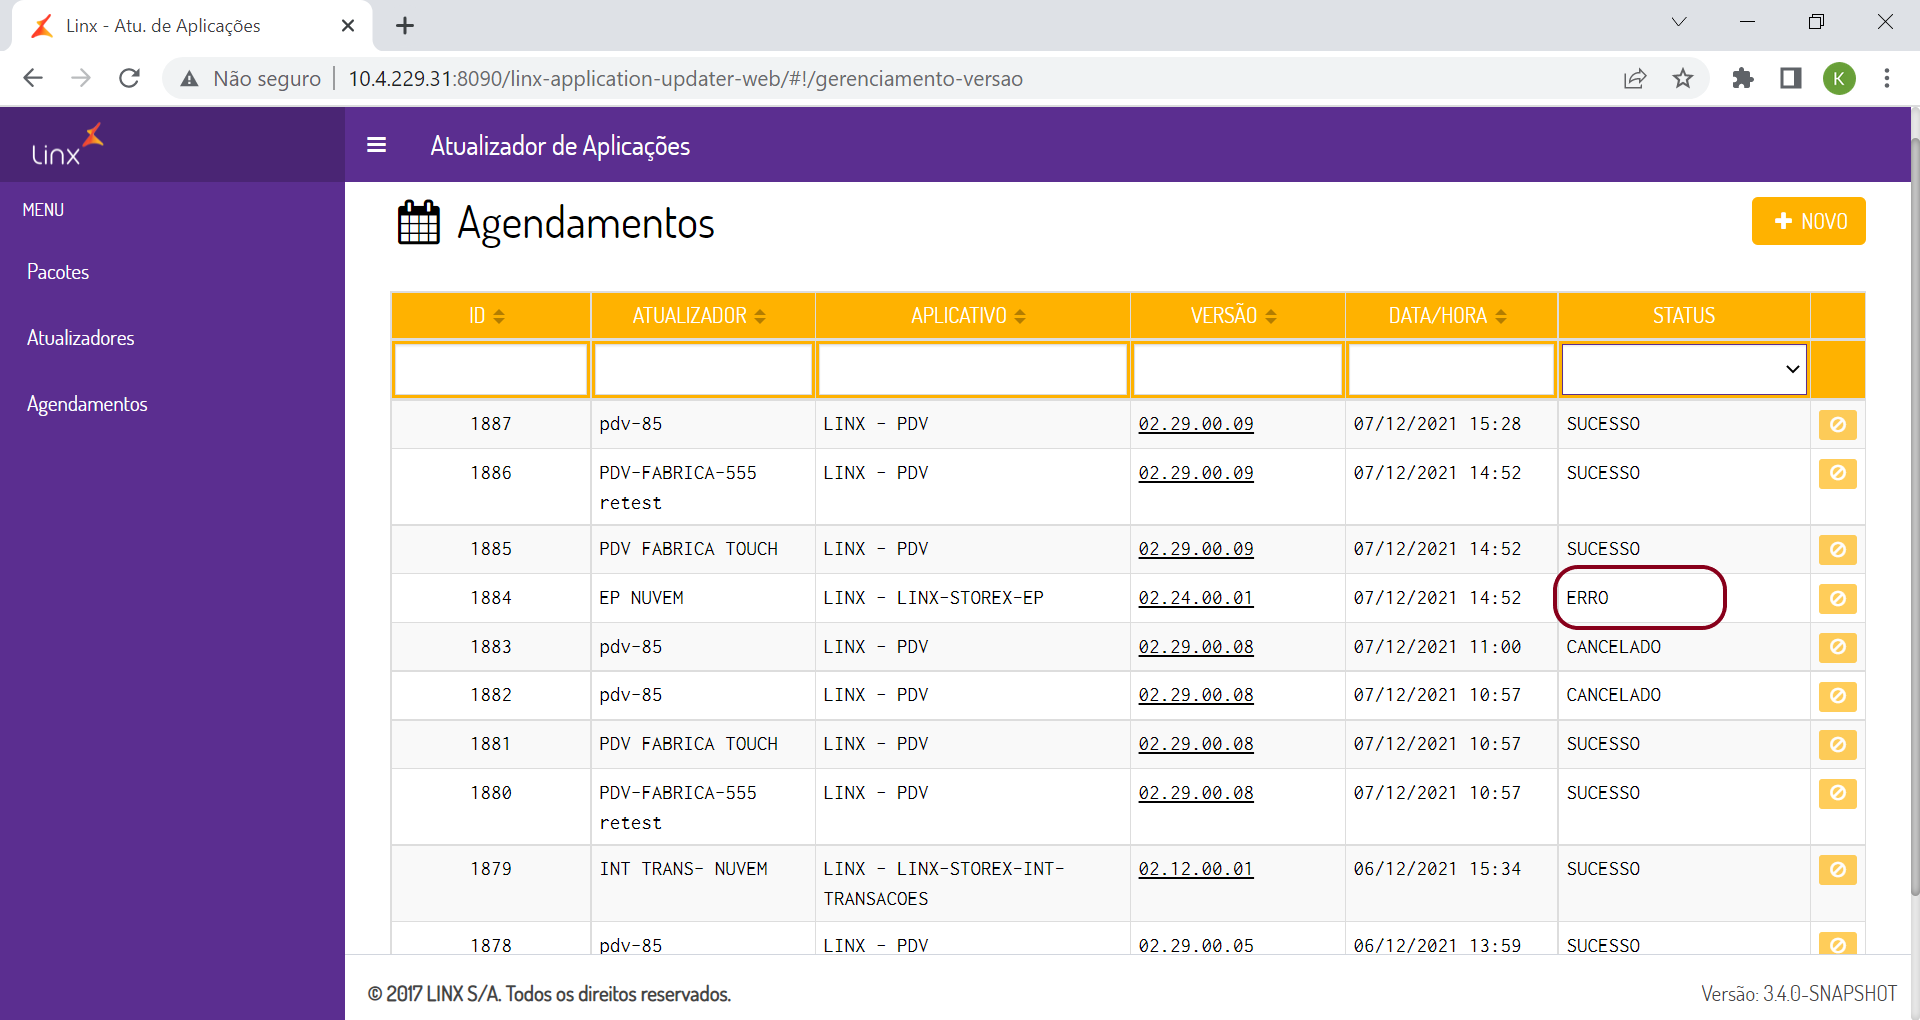The image size is (1920, 1020).
Task: Sort the table by DATA/HORA column
Action: coord(1448,316)
